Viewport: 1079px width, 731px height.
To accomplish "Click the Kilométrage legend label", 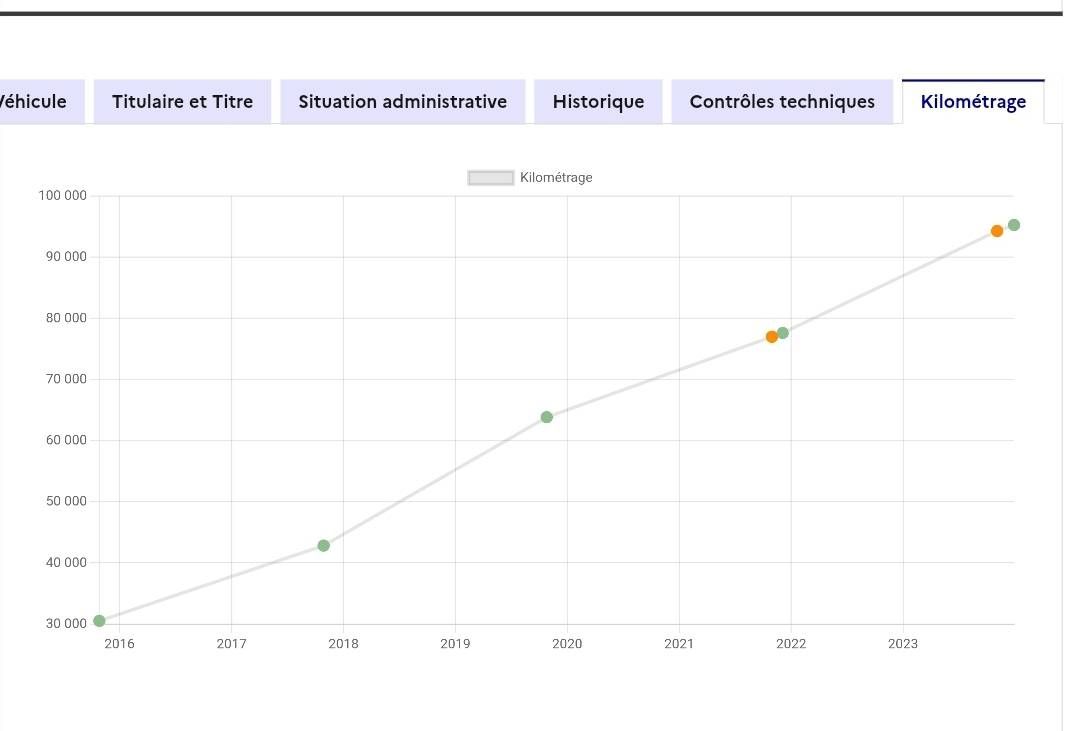I will (x=556, y=178).
